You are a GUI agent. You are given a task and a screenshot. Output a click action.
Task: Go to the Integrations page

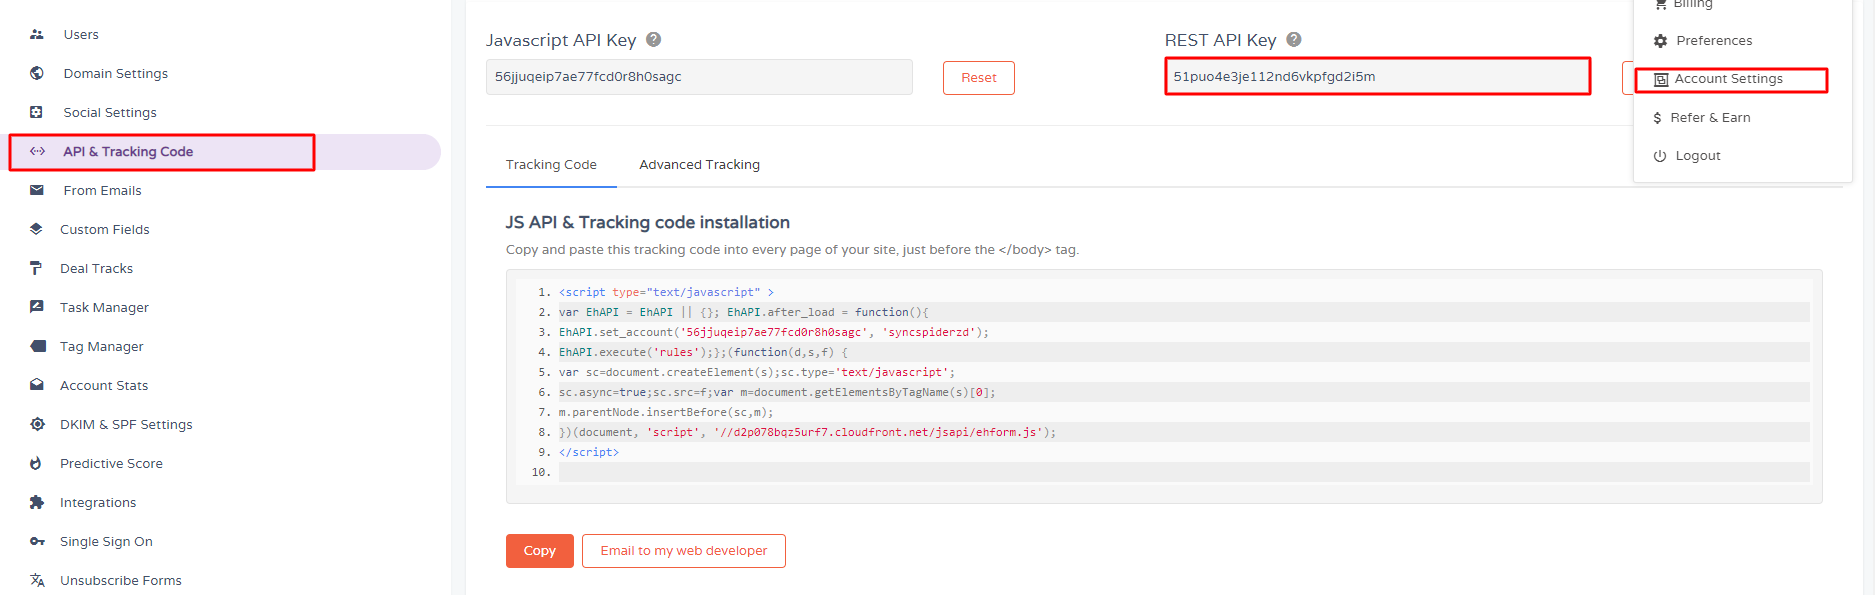[x=98, y=502]
